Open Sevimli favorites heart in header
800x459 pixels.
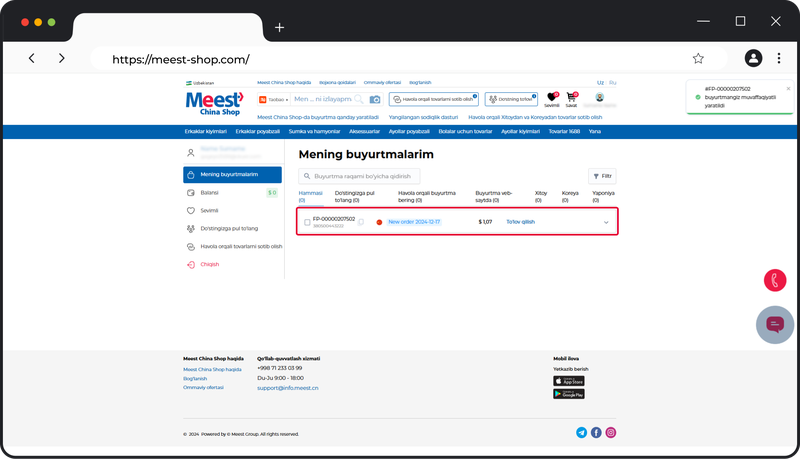pyautogui.click(x=551, y=98)
